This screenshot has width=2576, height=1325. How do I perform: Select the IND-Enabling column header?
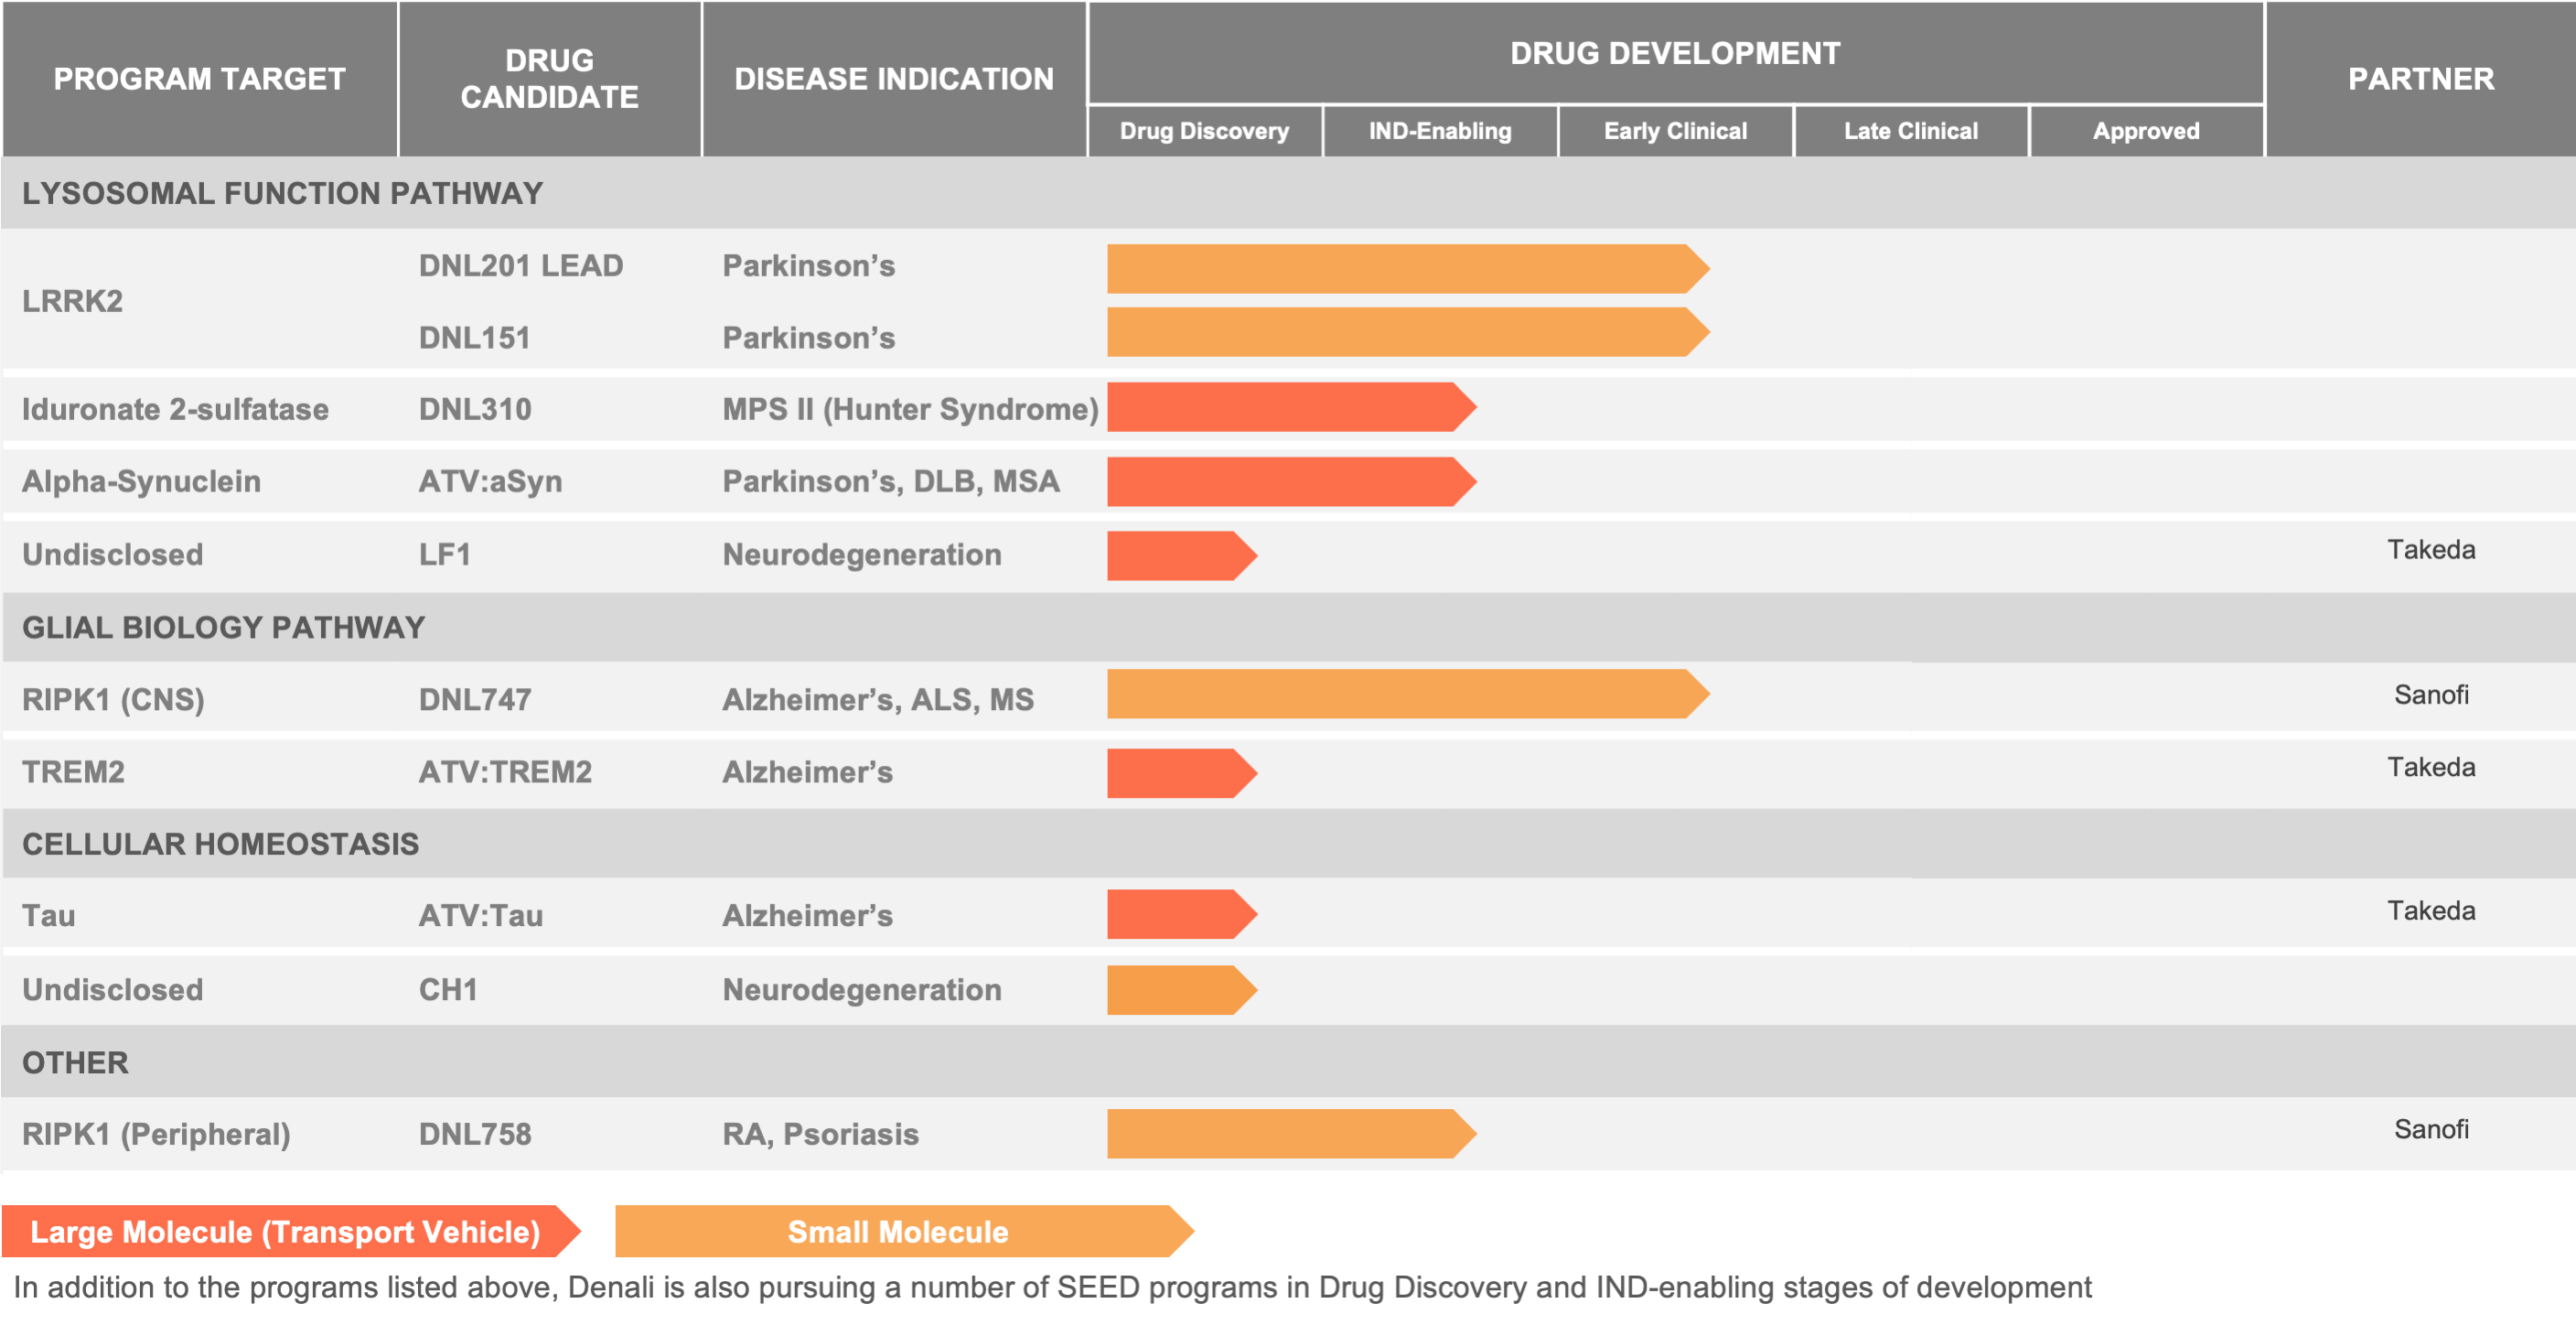tap(1440, 131)
